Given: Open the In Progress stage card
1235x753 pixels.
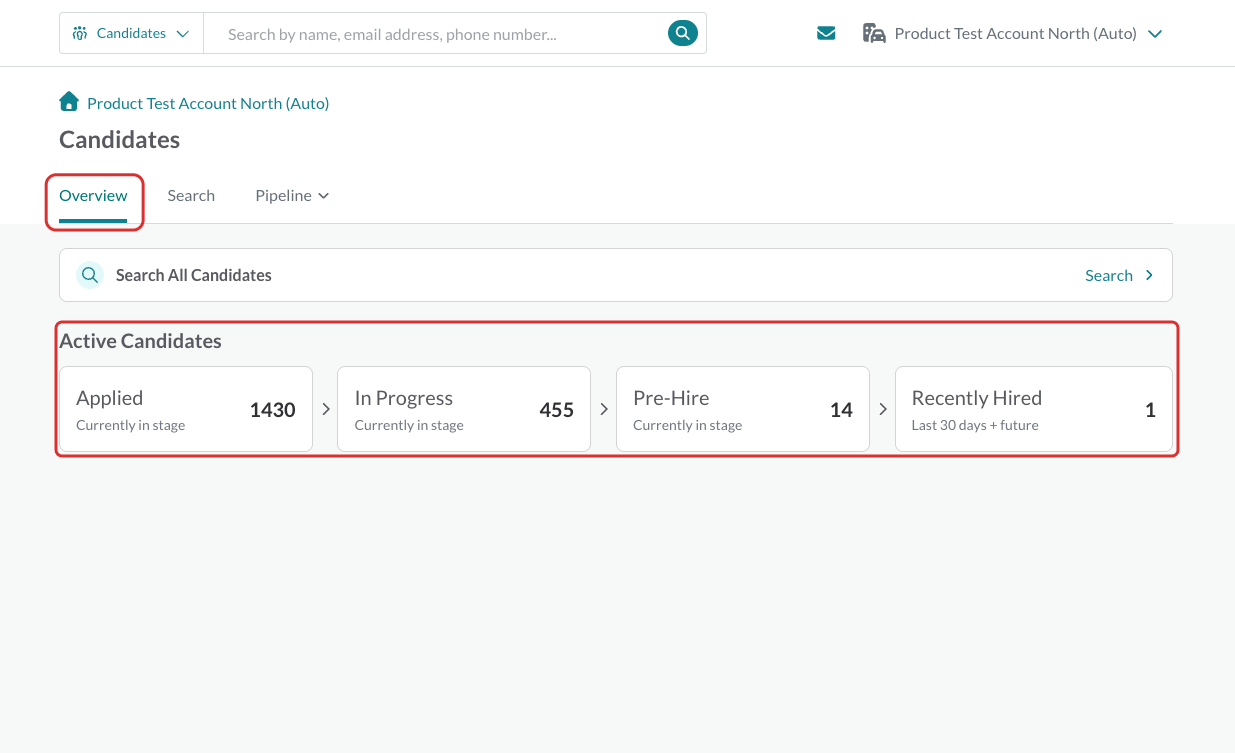Looking at the screenshot, I should (464, 409).
